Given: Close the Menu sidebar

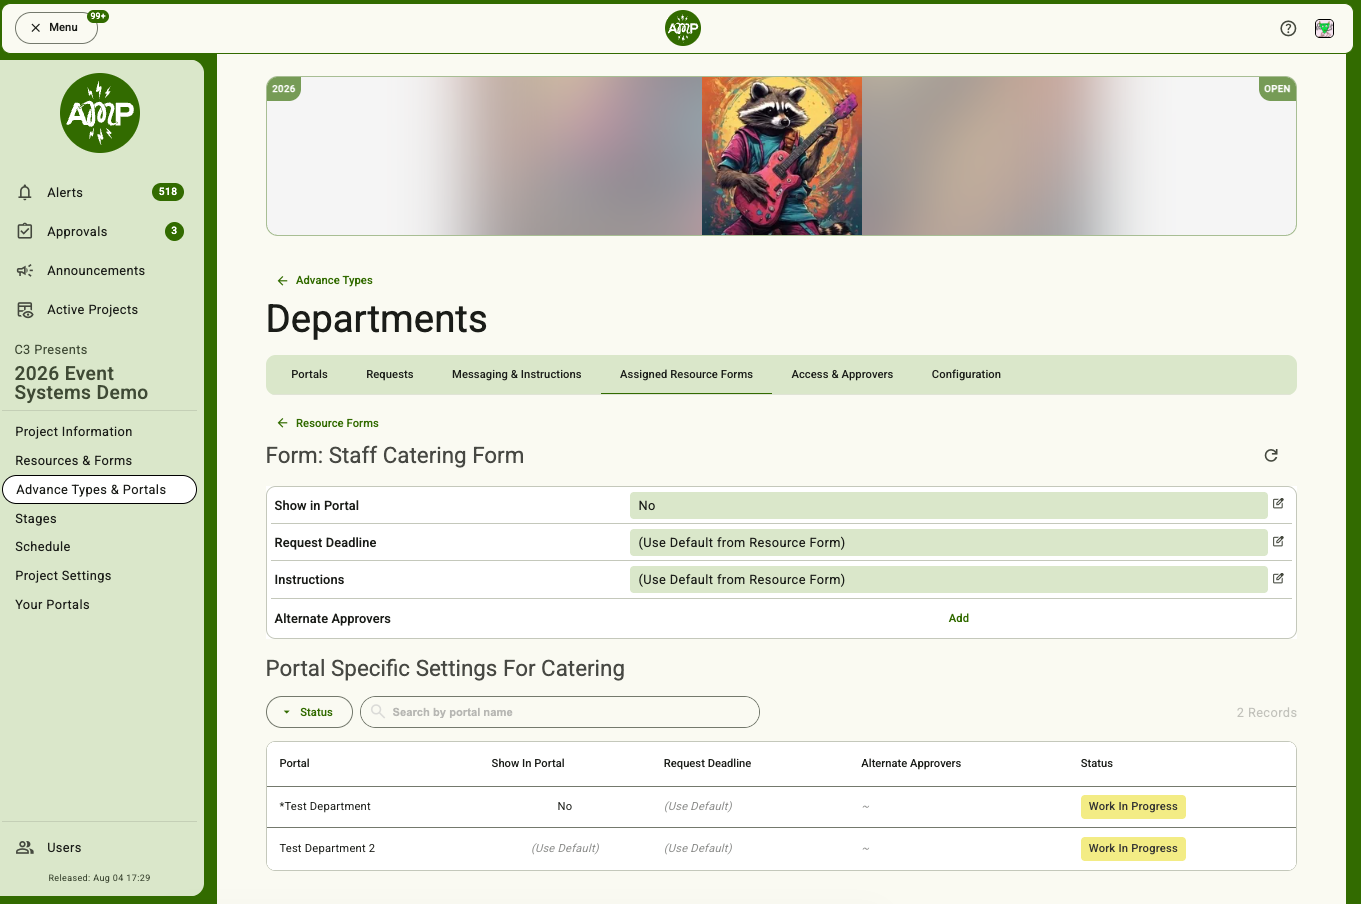Looking at the screenshot, I should pos(56,28).
